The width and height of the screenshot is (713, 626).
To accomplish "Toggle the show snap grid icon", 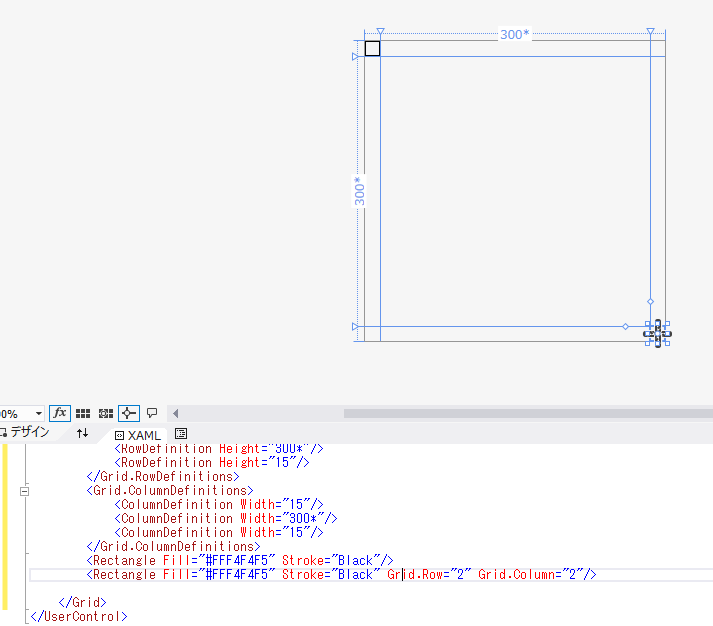I will click(x=83, y=413).
